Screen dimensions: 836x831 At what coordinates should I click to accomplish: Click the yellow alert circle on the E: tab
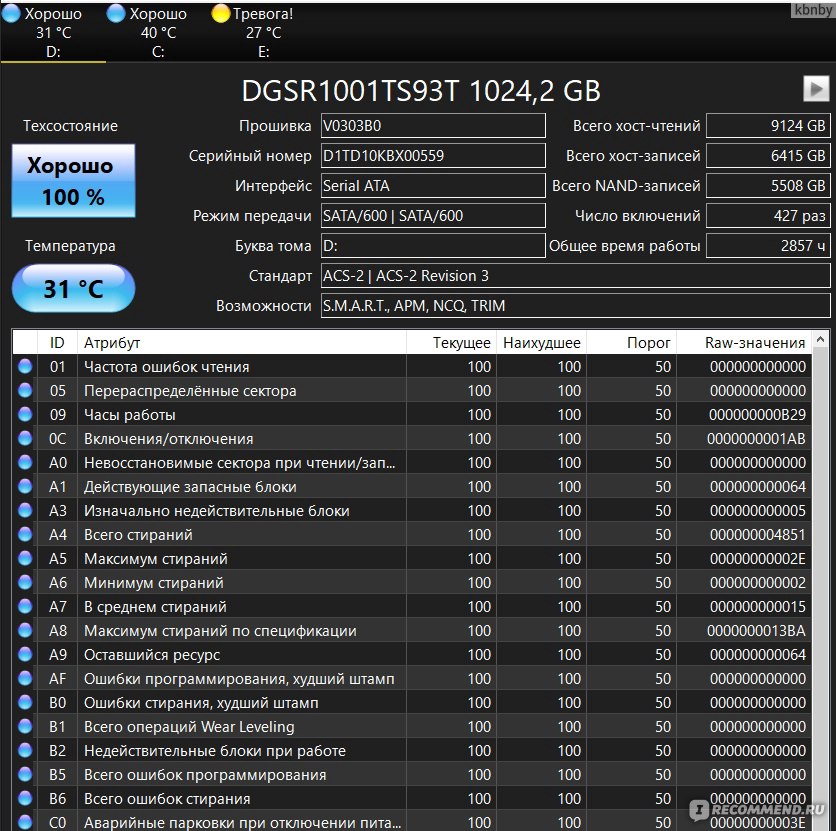pos(220,13)
